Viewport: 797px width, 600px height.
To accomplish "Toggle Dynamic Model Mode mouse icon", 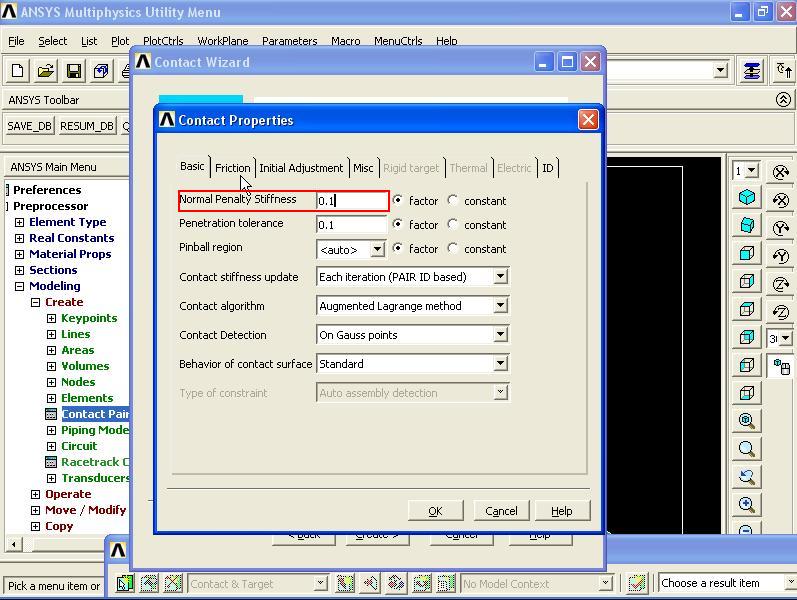I will click(x=781, y=367).
